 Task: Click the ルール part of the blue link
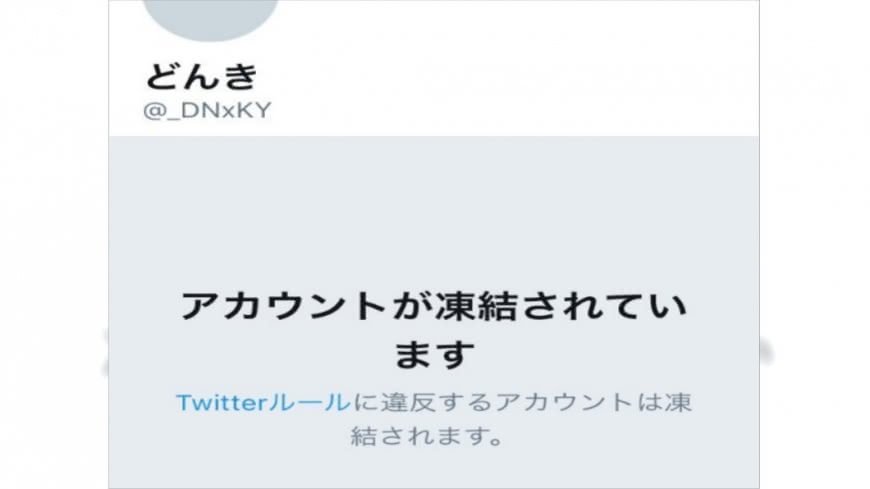click(310, 402)
